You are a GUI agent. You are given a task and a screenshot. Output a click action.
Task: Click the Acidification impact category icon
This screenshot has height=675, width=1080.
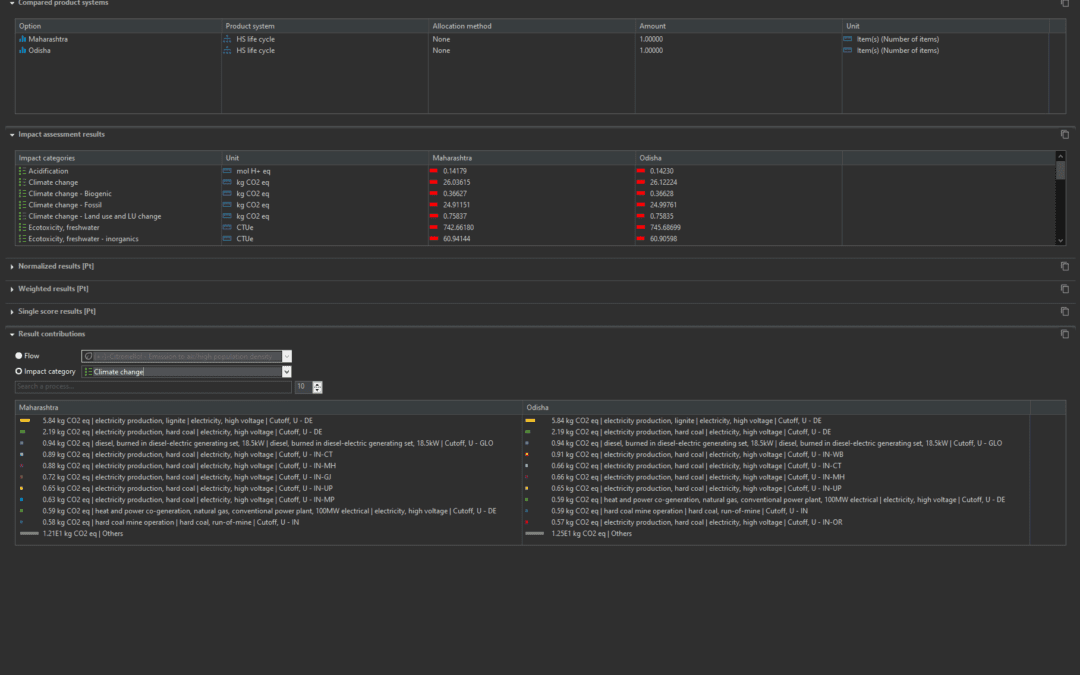coord(22,171)
